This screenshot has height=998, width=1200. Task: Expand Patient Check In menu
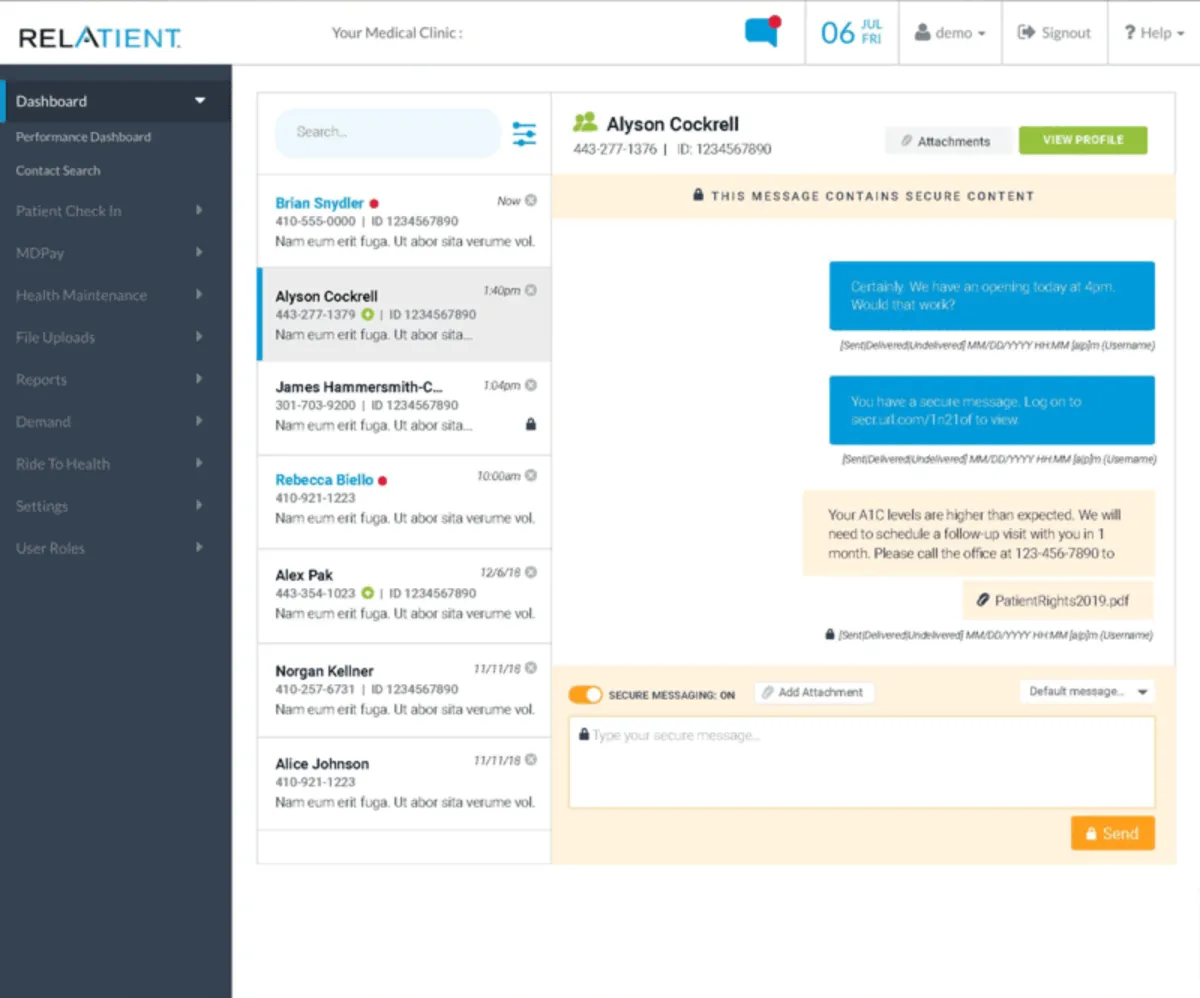pyautogui.click(x=116, y=211)
